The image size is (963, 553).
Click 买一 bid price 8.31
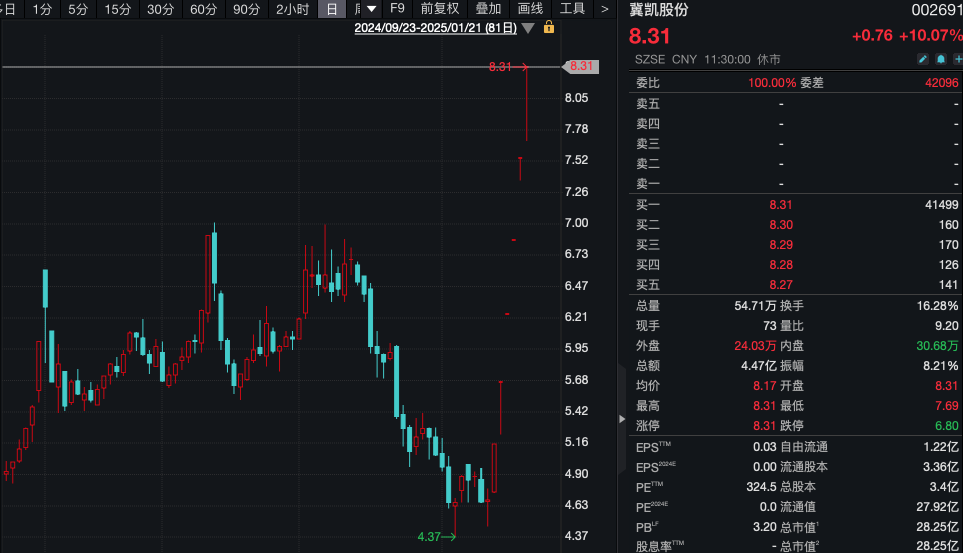coord(781,205)
